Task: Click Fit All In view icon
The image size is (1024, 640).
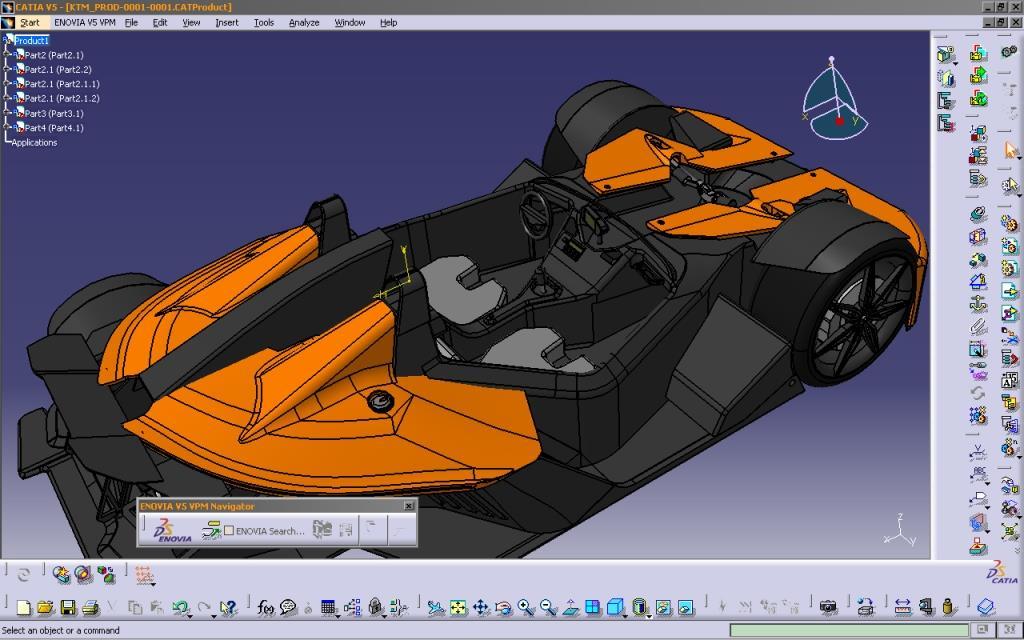Action: [x=458, y=608]
